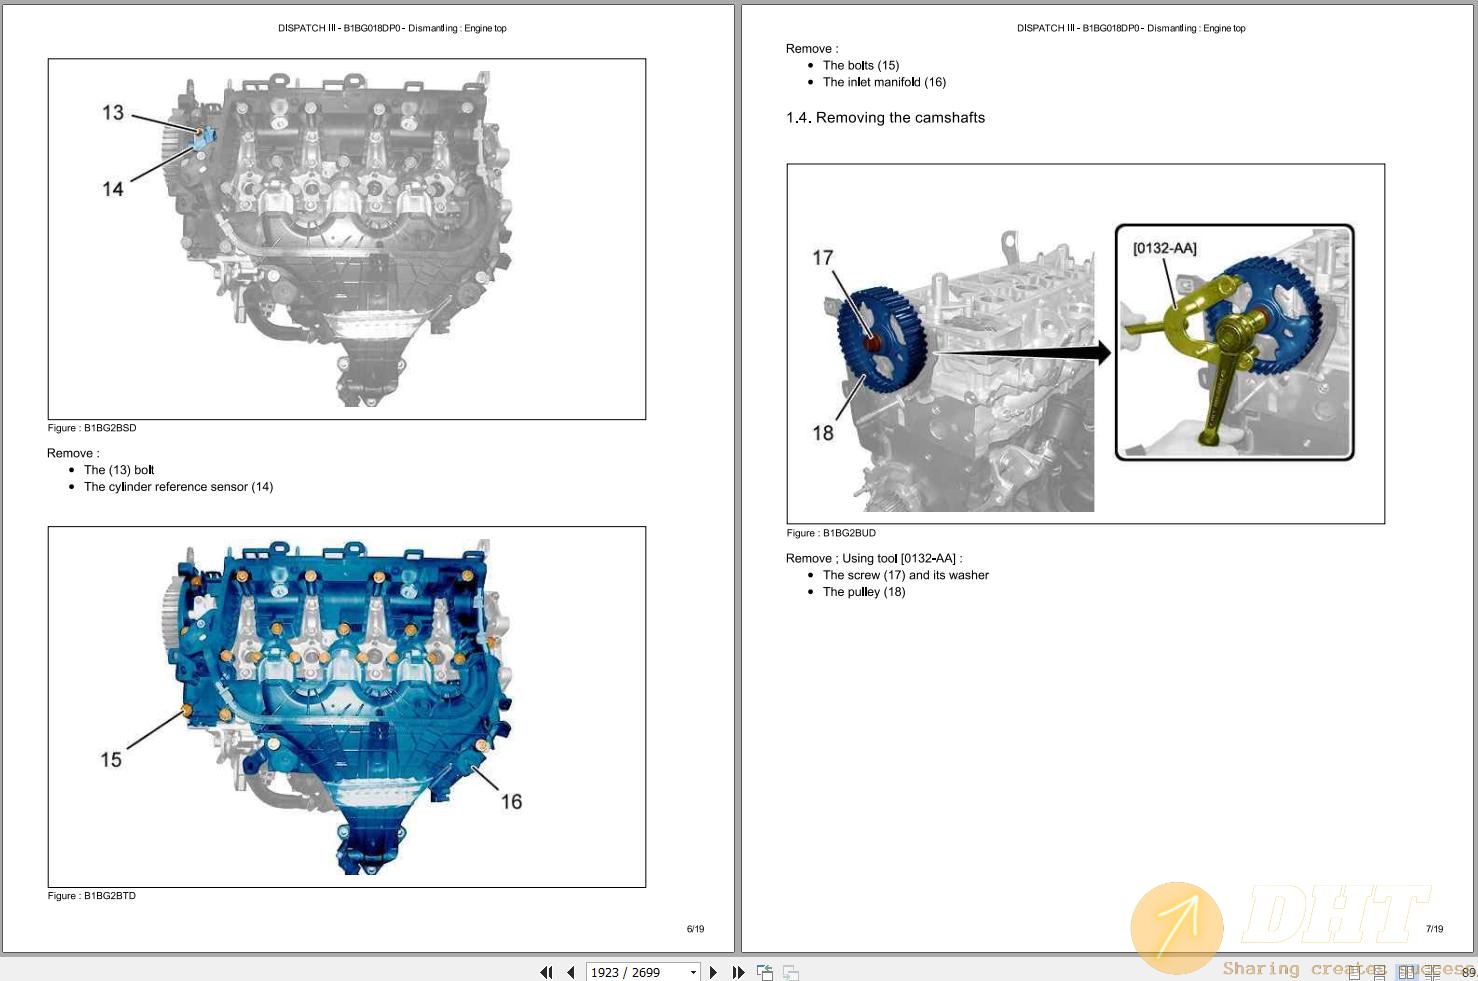1478x981 pixels.
Task: Click text 'The bolts (15)'
Action: coord(861,65)
